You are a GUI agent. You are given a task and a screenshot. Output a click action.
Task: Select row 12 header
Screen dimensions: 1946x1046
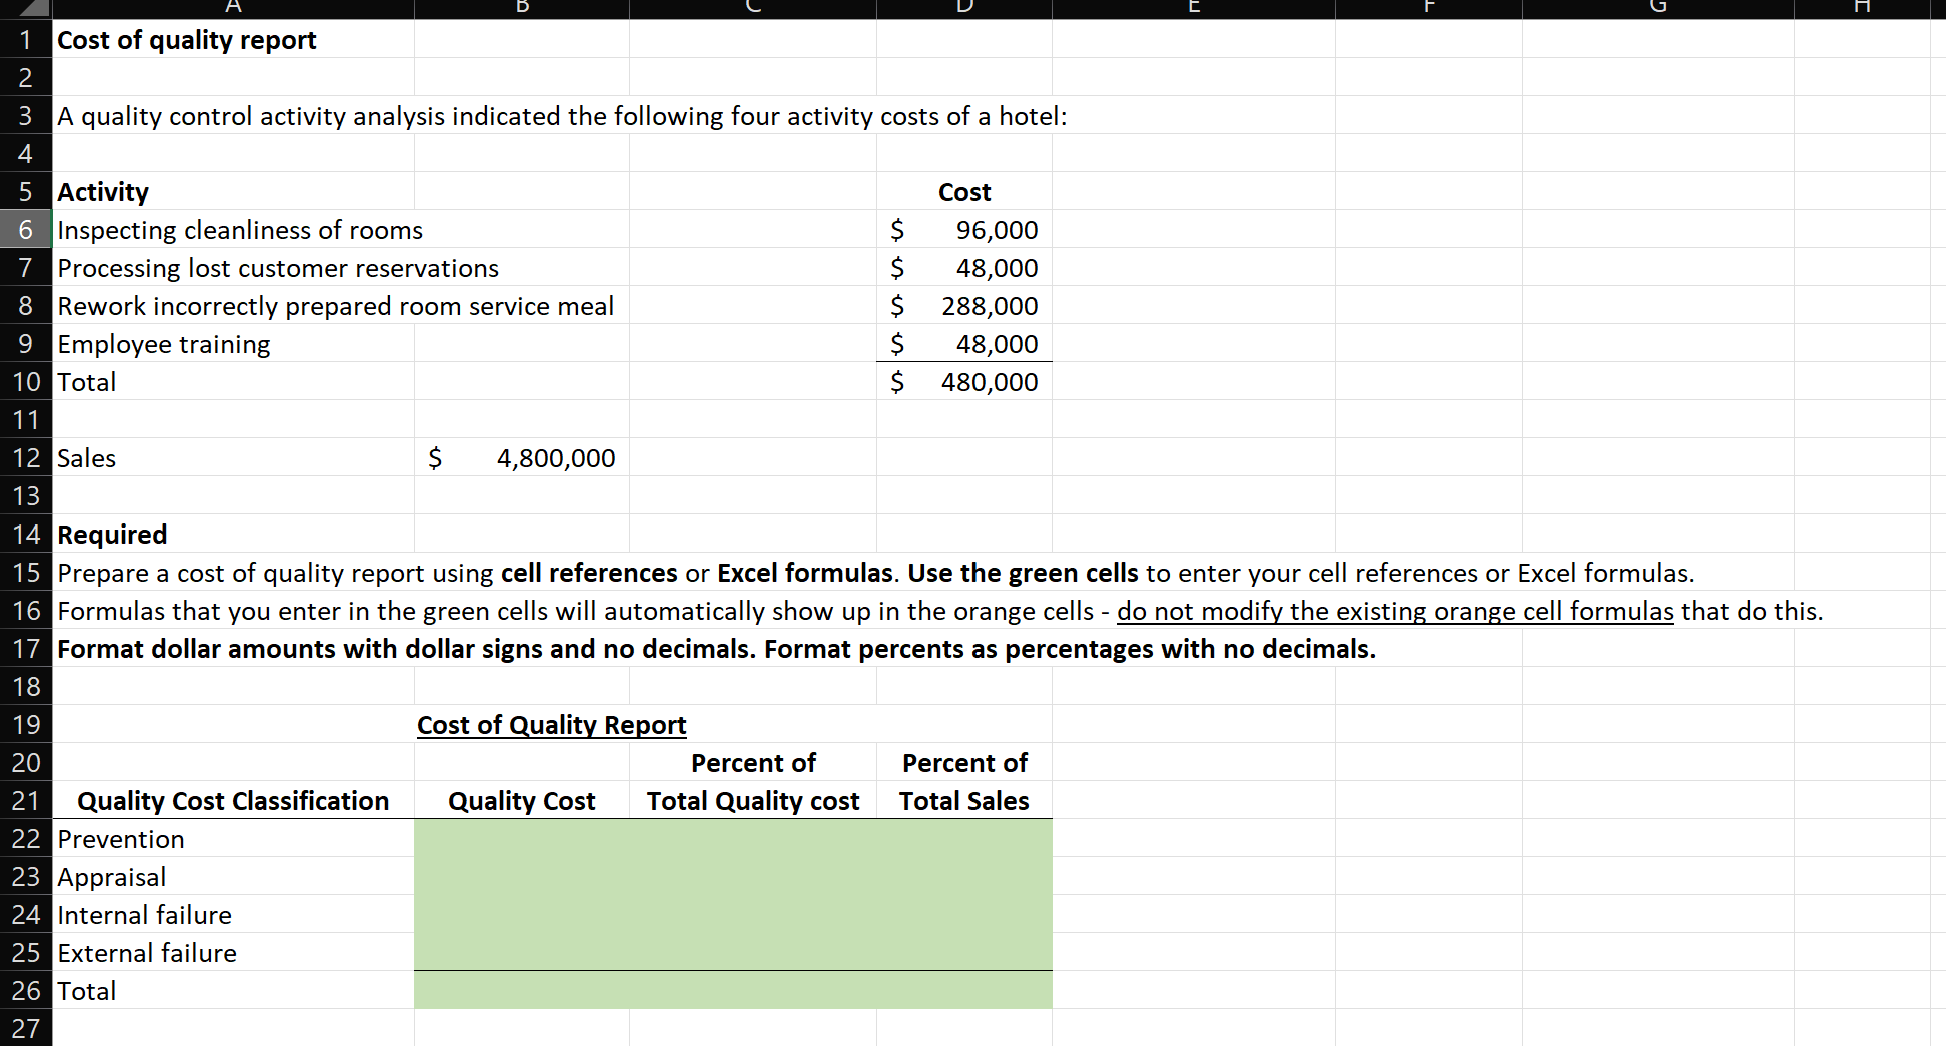(25, 457)
